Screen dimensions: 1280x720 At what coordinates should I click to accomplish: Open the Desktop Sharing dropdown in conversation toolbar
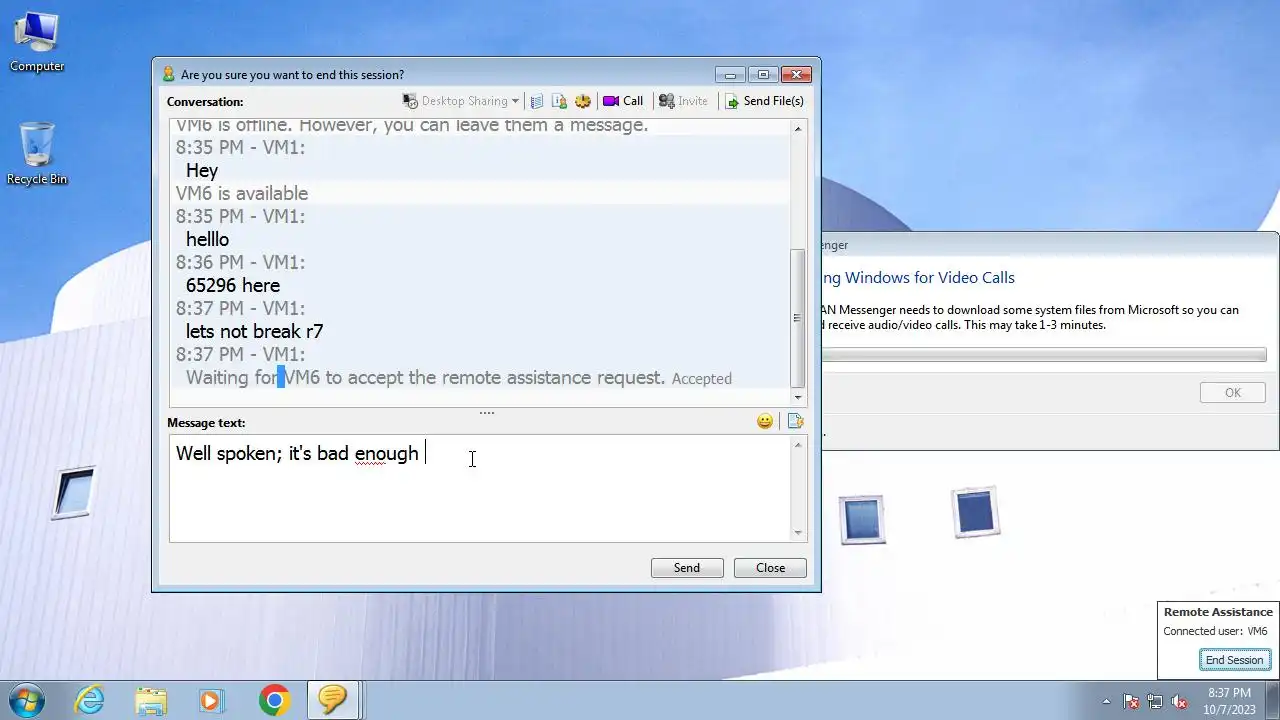tap(460, 101)
